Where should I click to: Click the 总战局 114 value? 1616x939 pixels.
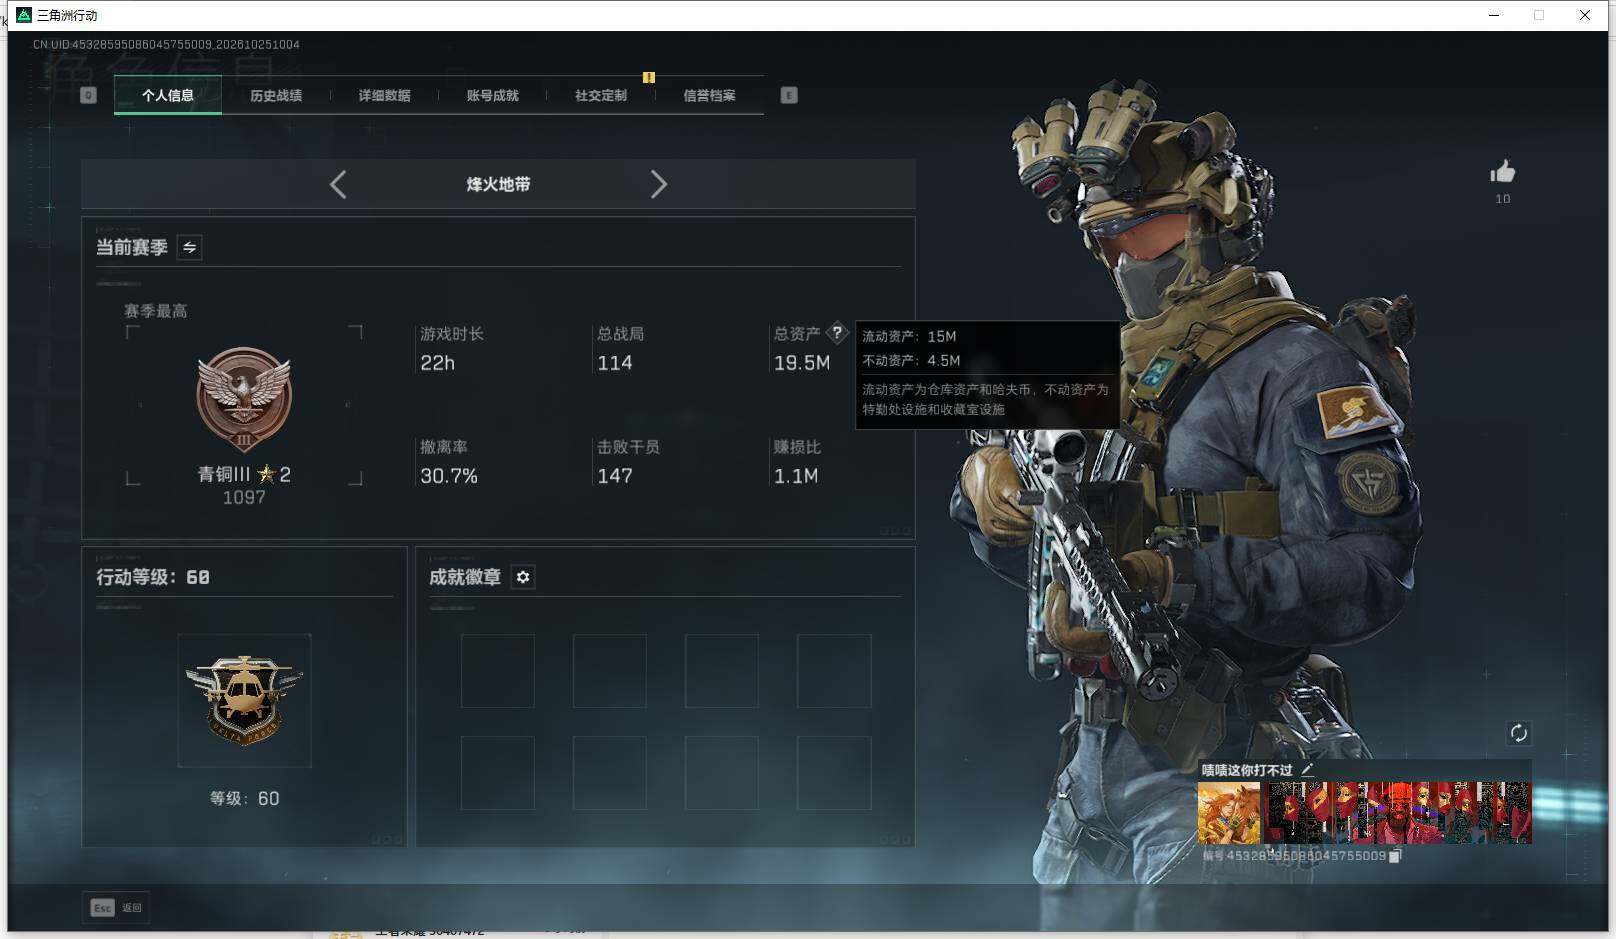click(615, 363)
